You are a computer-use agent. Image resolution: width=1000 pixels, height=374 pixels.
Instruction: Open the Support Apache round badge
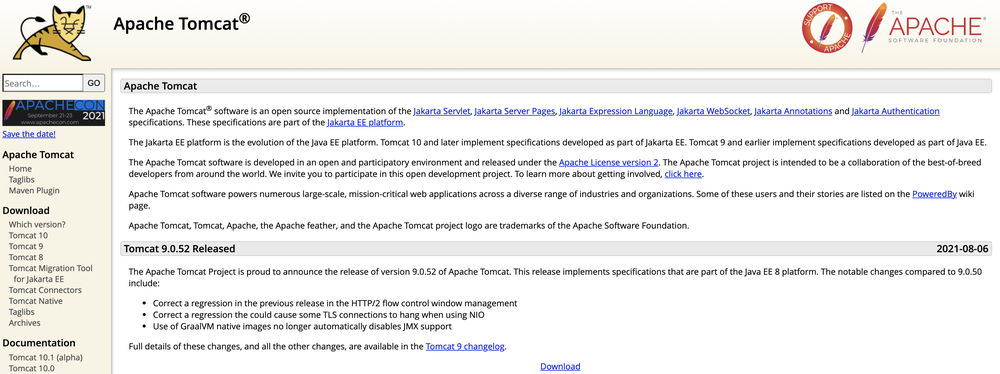point(827,27)
